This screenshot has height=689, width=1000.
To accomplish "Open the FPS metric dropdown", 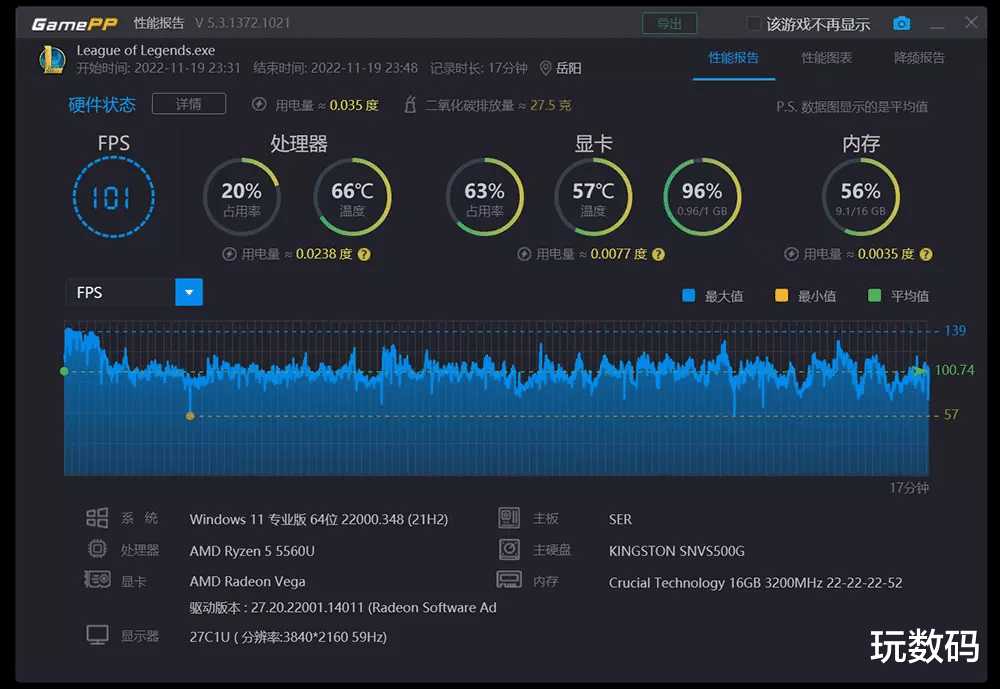I will click(189, 292).
